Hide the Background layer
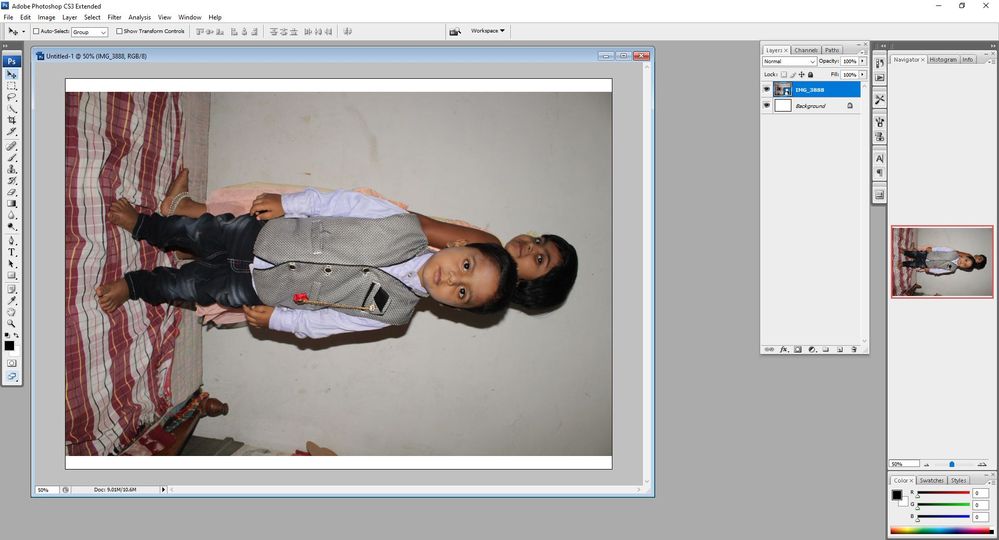 (x=766, y=106)
